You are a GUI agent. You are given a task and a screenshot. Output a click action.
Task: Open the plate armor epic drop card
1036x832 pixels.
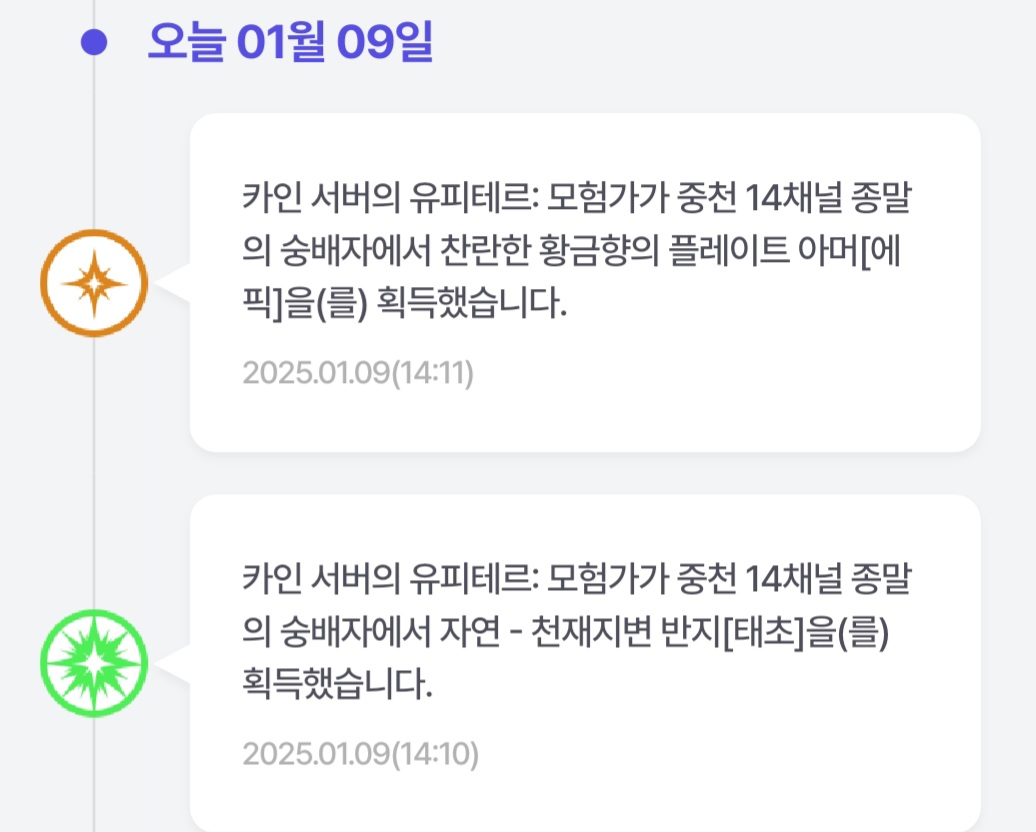[585, 283]
